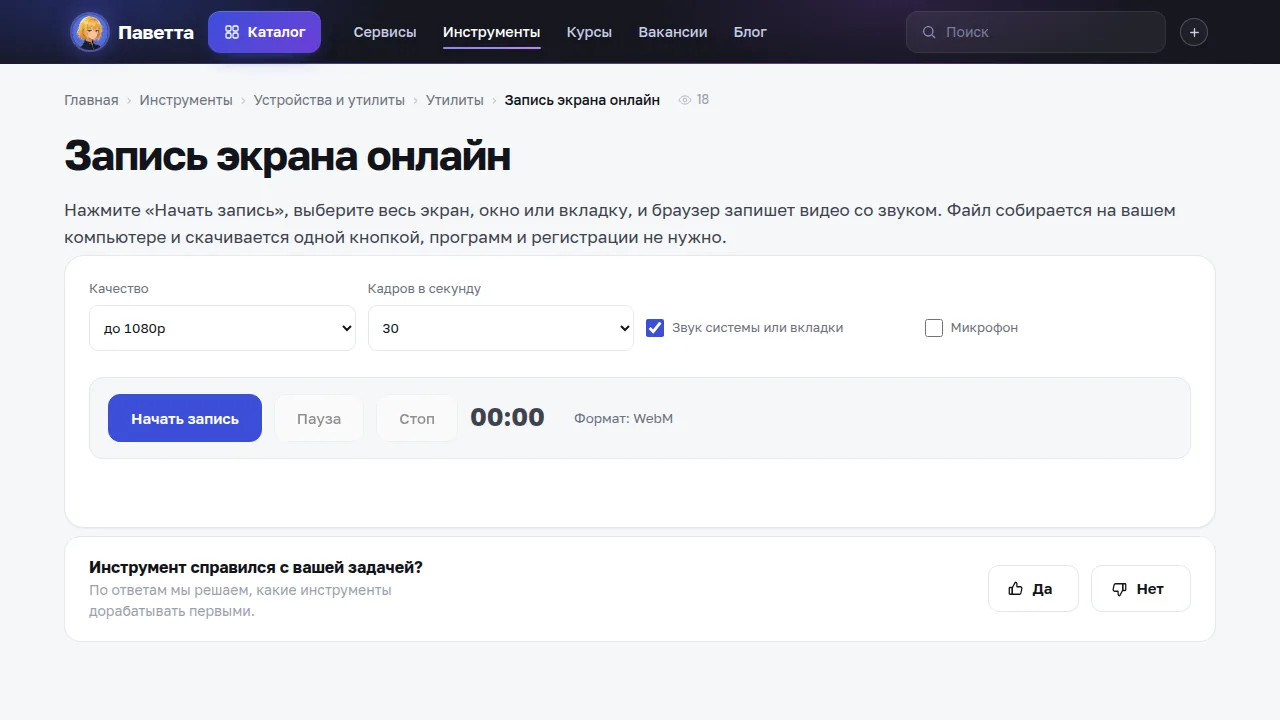Screen dimensions: 1280x720
Task: Expand the Кадров в секунду dropdown
Action: (501, 328)
